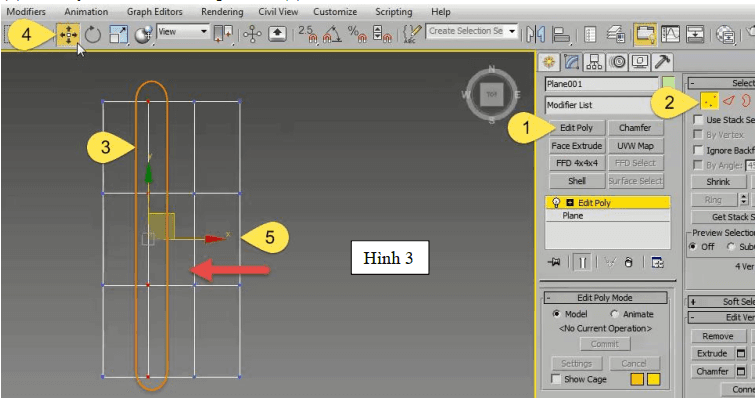
Task: Tick the By Angle checkbox
Action: pos(698,165)
